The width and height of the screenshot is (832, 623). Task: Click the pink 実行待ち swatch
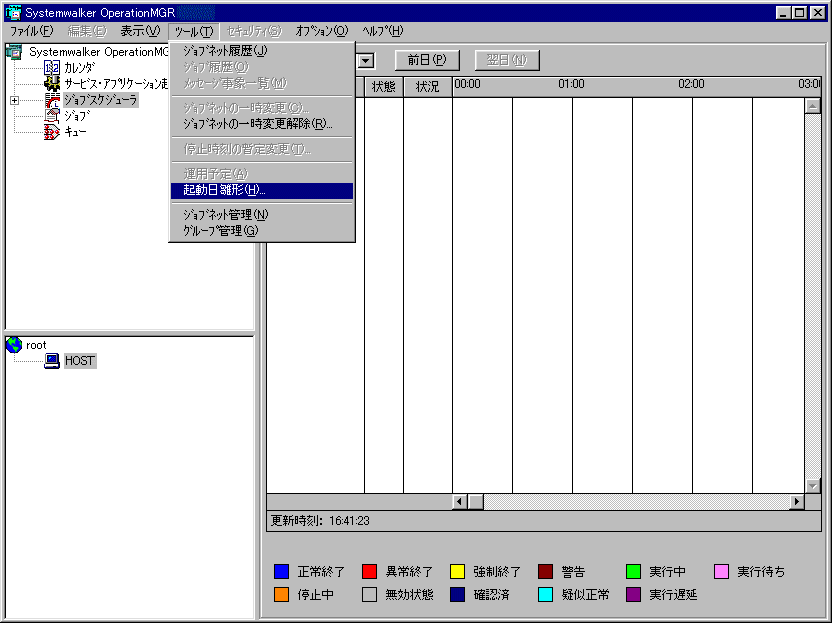pos(722,572)
